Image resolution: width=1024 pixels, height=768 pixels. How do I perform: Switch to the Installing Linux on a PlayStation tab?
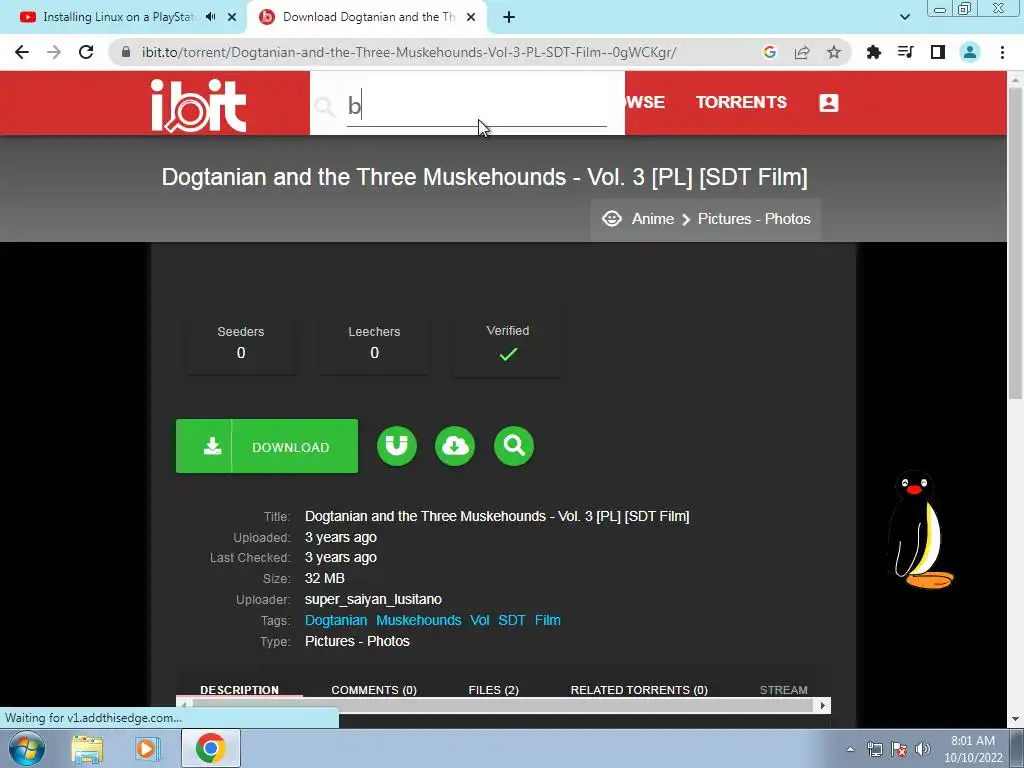[118, 17]
